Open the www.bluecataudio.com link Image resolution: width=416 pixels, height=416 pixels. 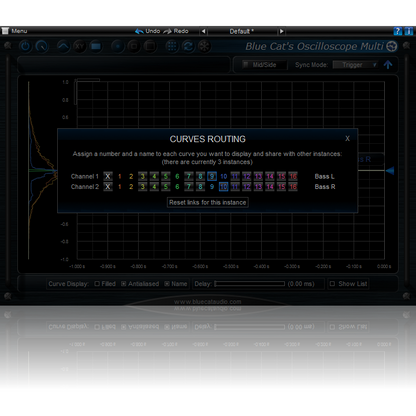[207, 302]
